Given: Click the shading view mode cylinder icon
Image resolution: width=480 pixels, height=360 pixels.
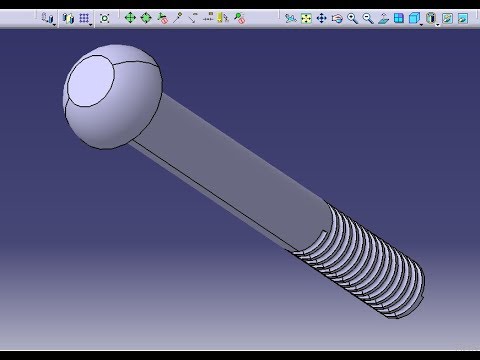Looking at the screenshot, I should pos(431,18).
